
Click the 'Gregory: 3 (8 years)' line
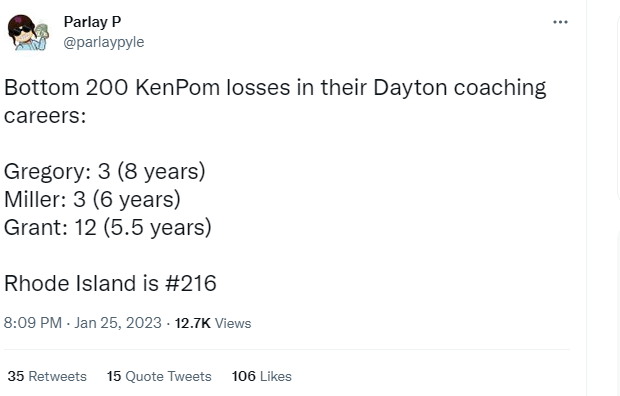105,172
